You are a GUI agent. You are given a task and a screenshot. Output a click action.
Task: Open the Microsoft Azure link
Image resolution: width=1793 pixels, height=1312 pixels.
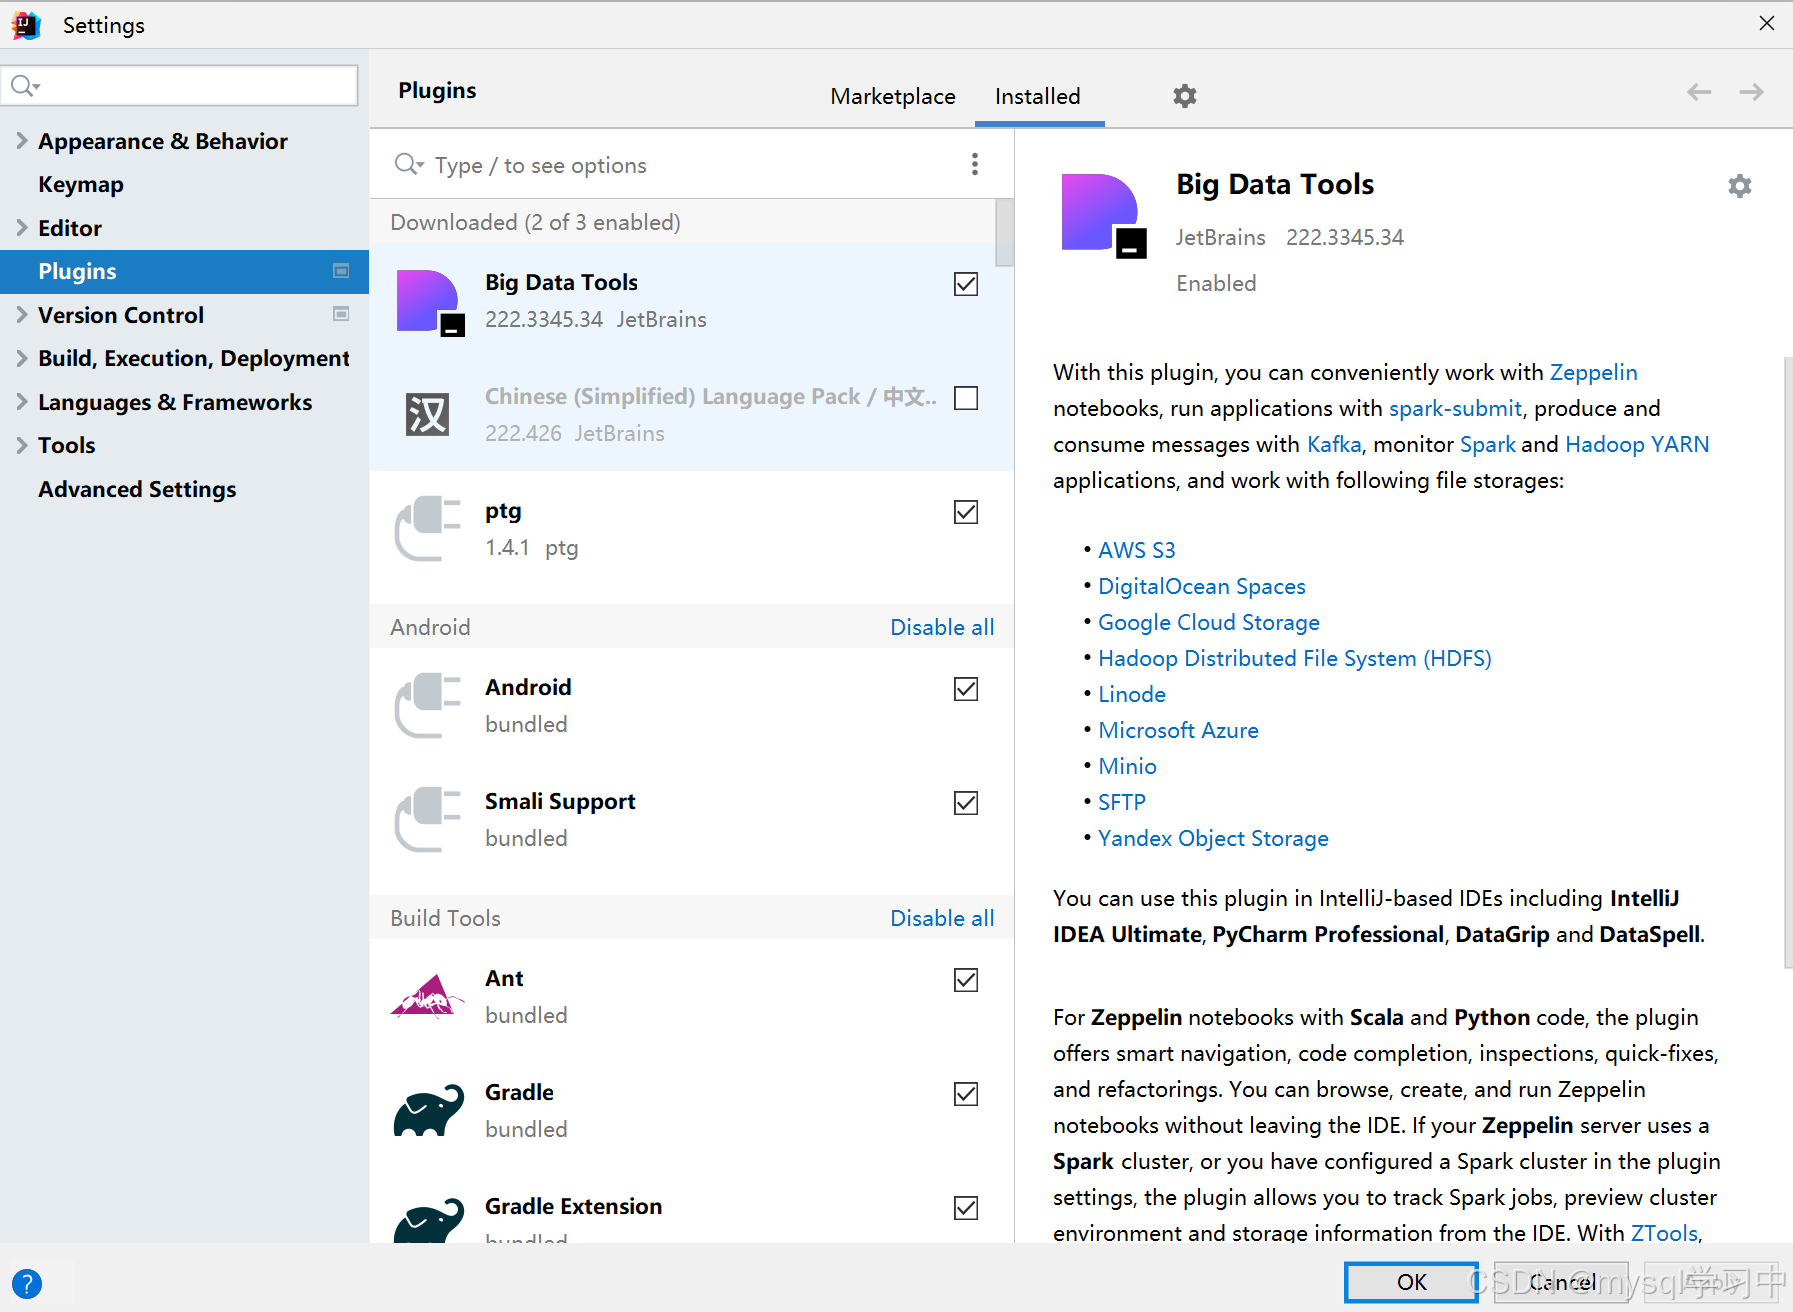1178,730
